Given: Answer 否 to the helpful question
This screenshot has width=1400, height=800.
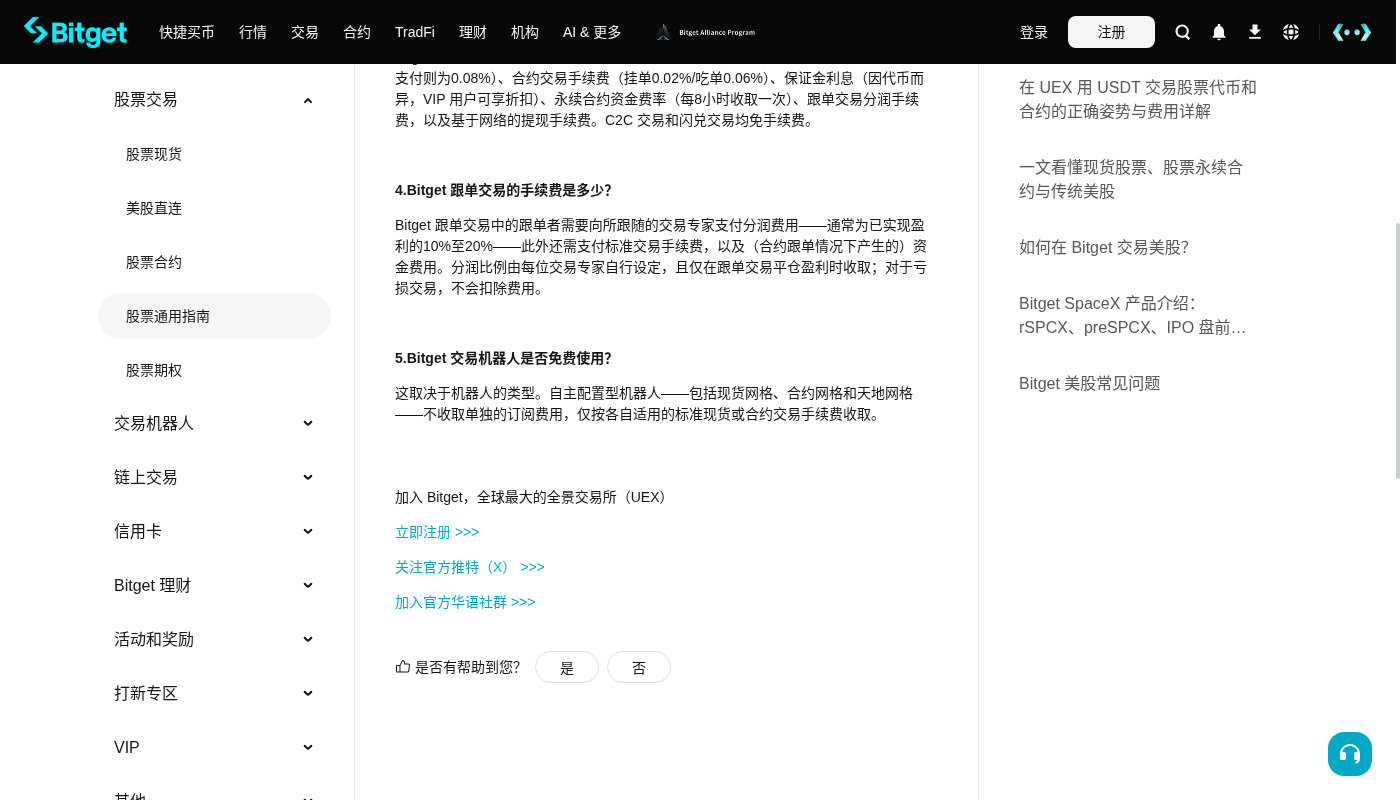Looking at the screenshot, I should [x=639, y=667].
